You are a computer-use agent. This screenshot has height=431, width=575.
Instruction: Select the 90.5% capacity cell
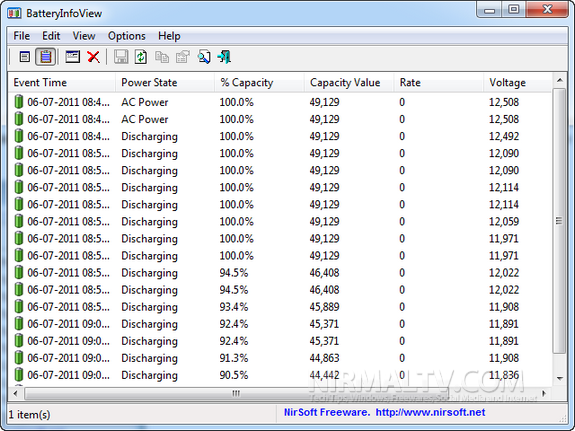[x=234, y=375]
